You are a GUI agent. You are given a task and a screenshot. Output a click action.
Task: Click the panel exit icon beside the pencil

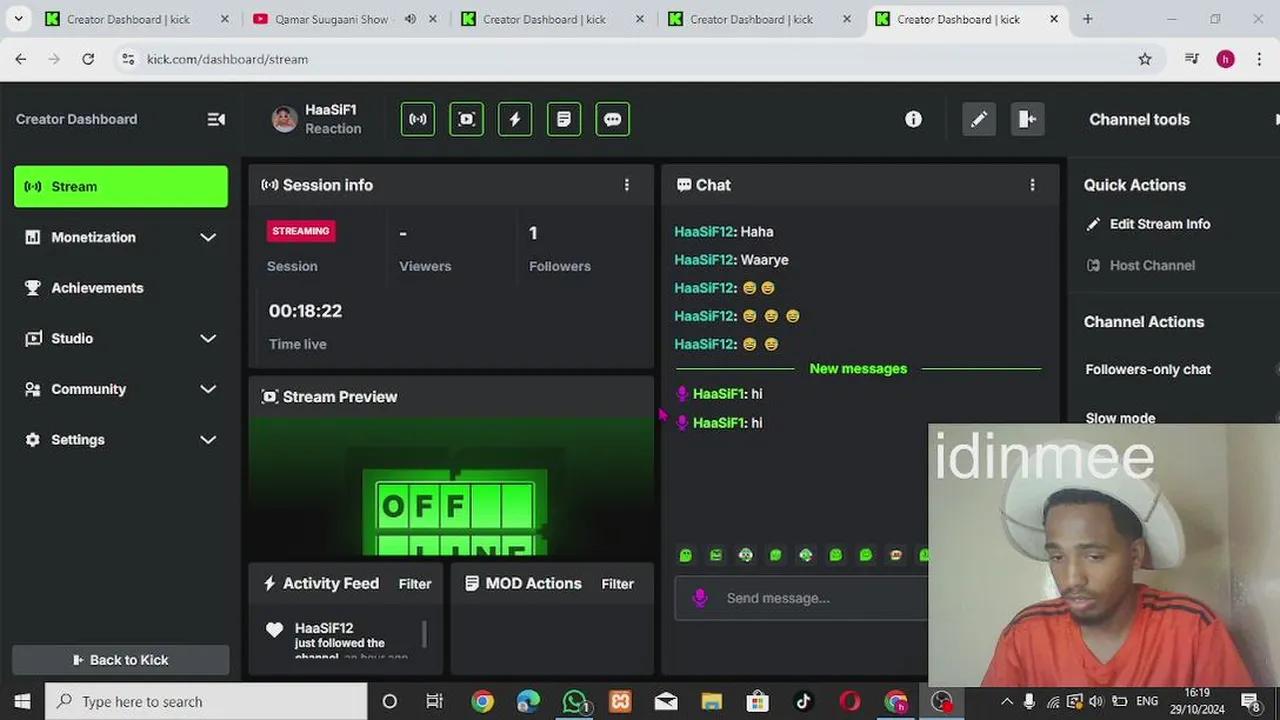pyautogui.click(x=1027, y=119)
